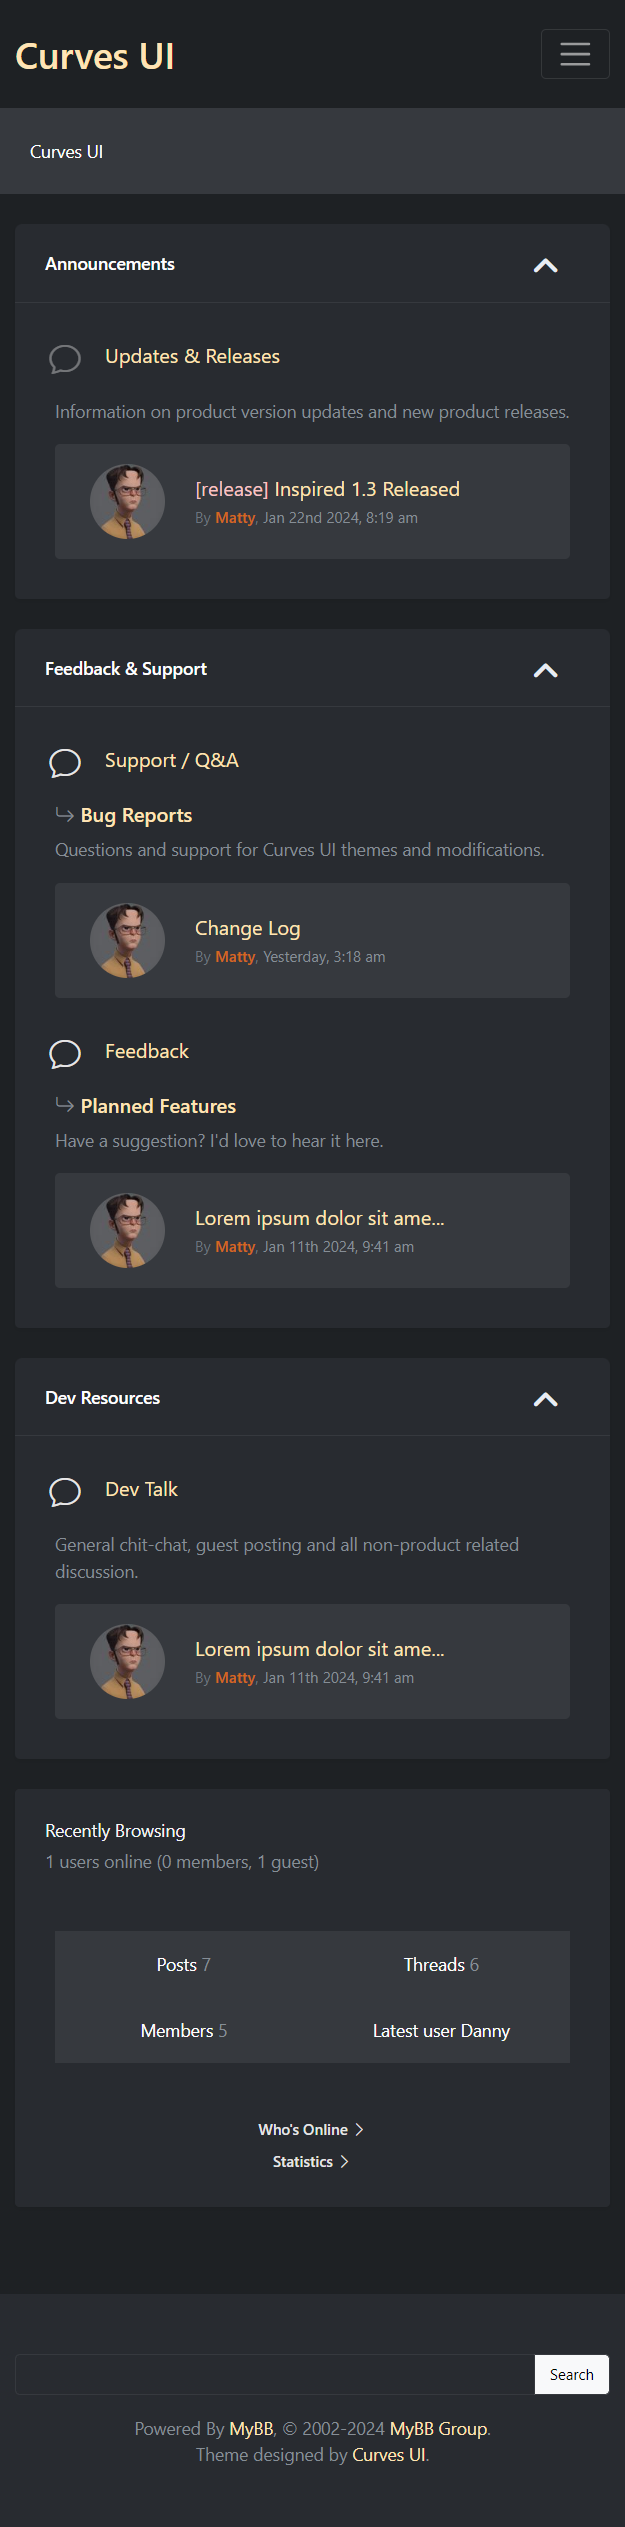Click the Dev Talk forum speech-bubble icon
This screenshot has height=2527, width=625.
[65, 1491]
